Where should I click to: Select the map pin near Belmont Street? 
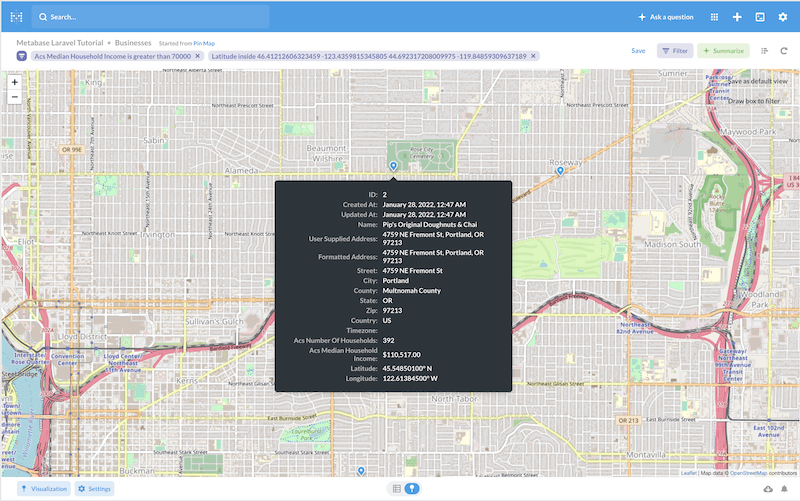tap(361, 471)
